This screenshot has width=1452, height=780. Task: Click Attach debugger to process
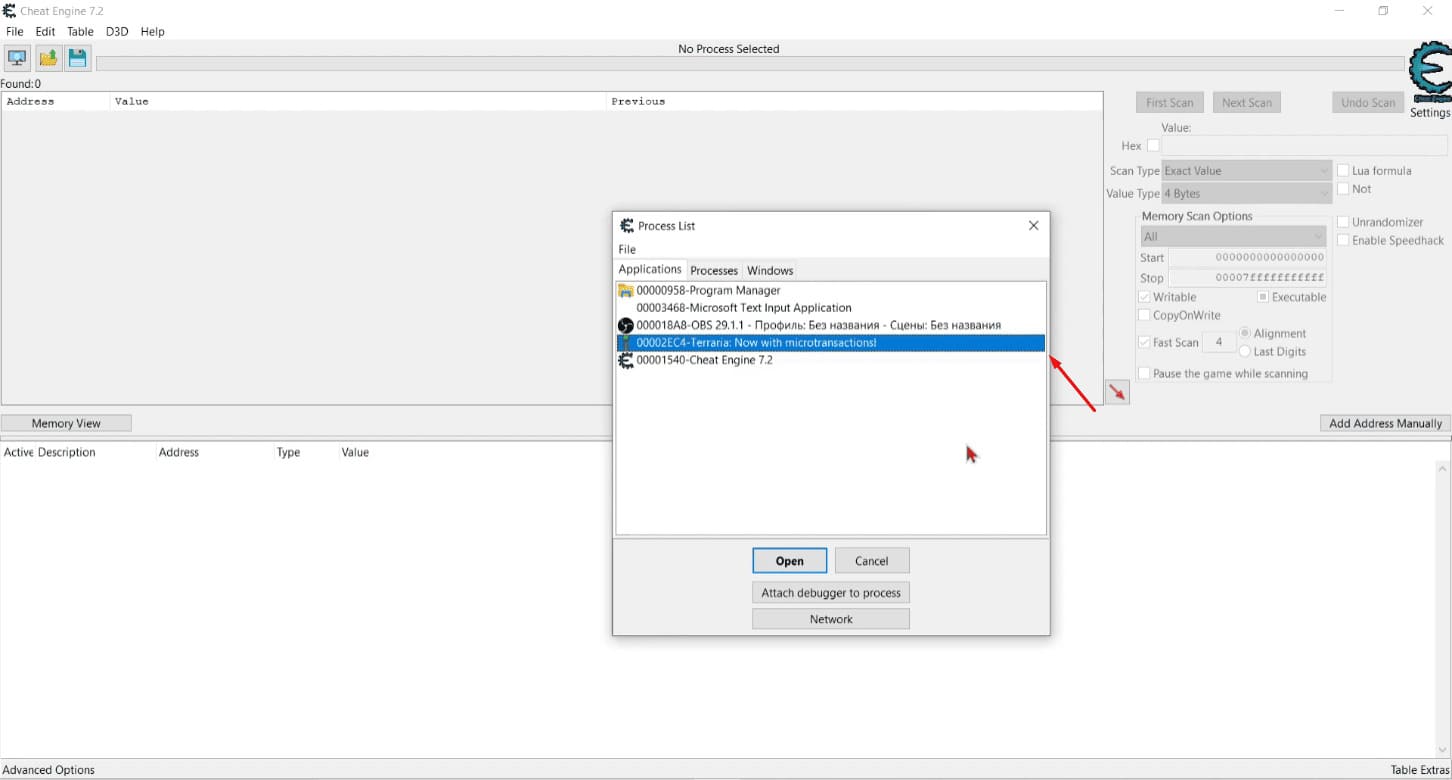[x=831, y=593]
